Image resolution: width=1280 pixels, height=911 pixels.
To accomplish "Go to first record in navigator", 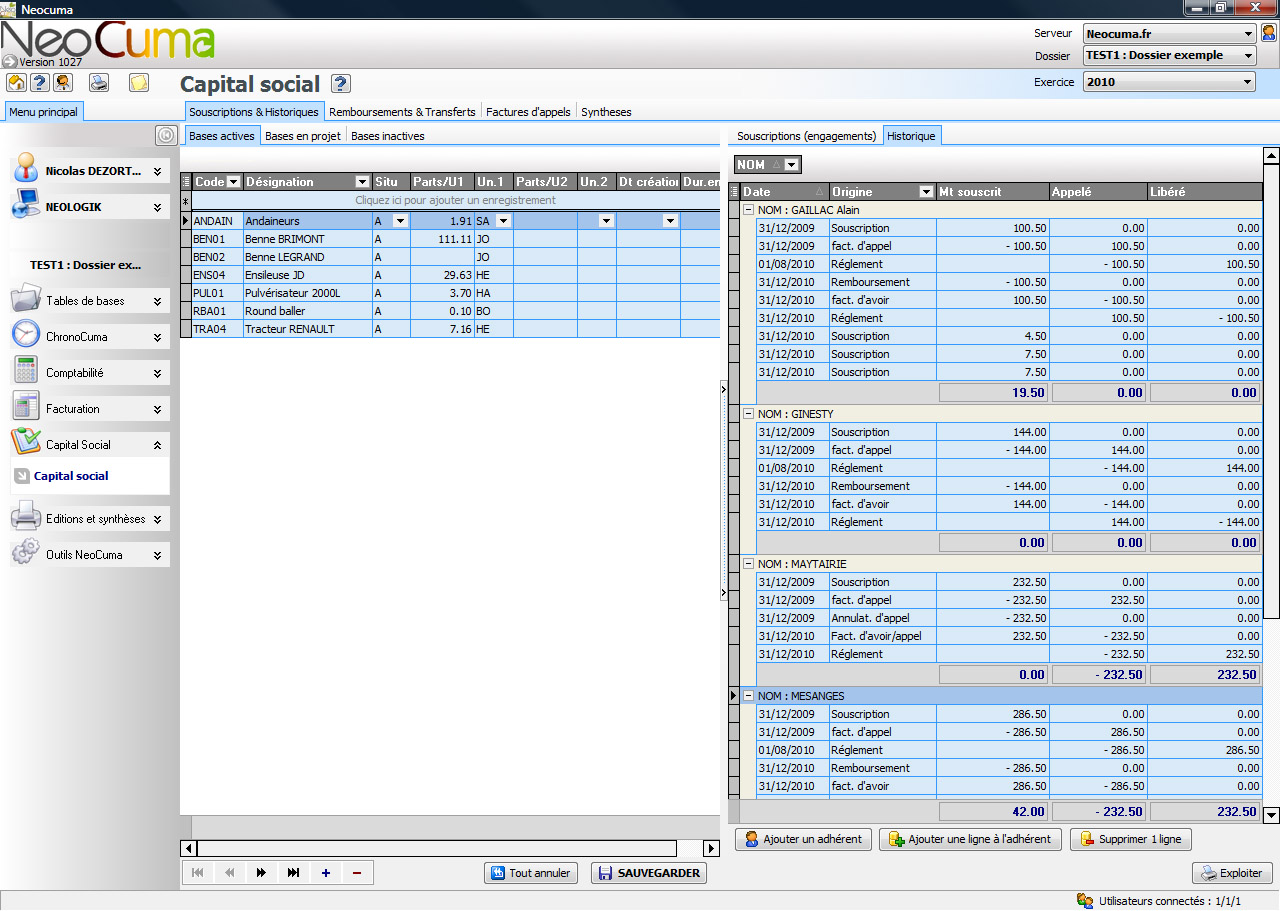I will click(x=197, y=873).
